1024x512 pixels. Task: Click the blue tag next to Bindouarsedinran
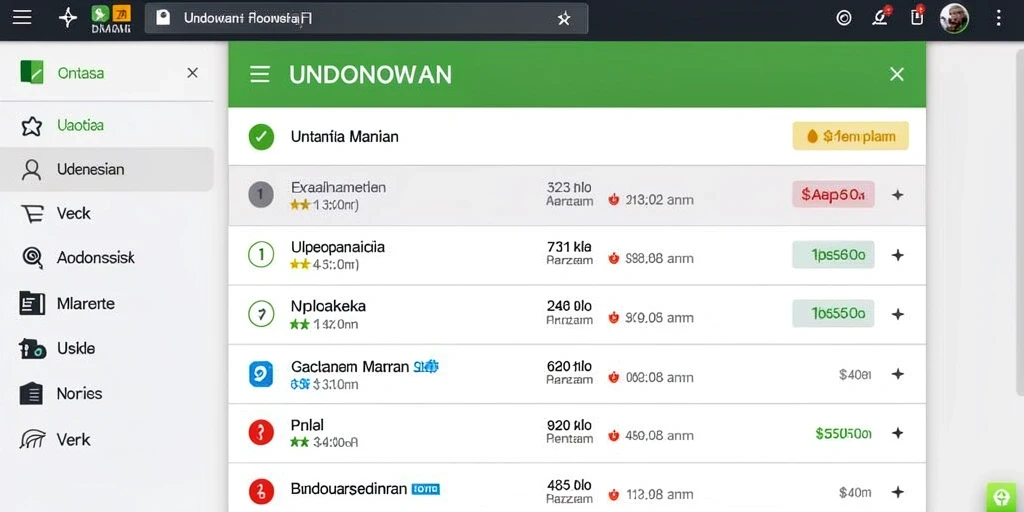pyautogui.click(x=426, y=489)
